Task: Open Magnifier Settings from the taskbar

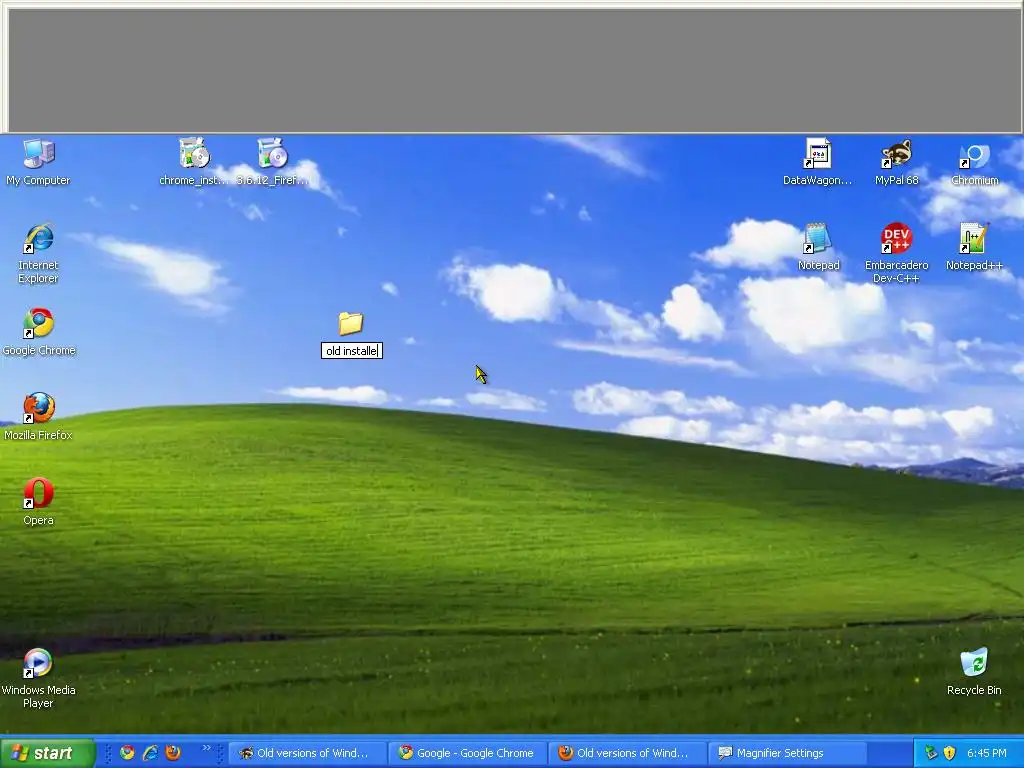Action: coord(788,753)
